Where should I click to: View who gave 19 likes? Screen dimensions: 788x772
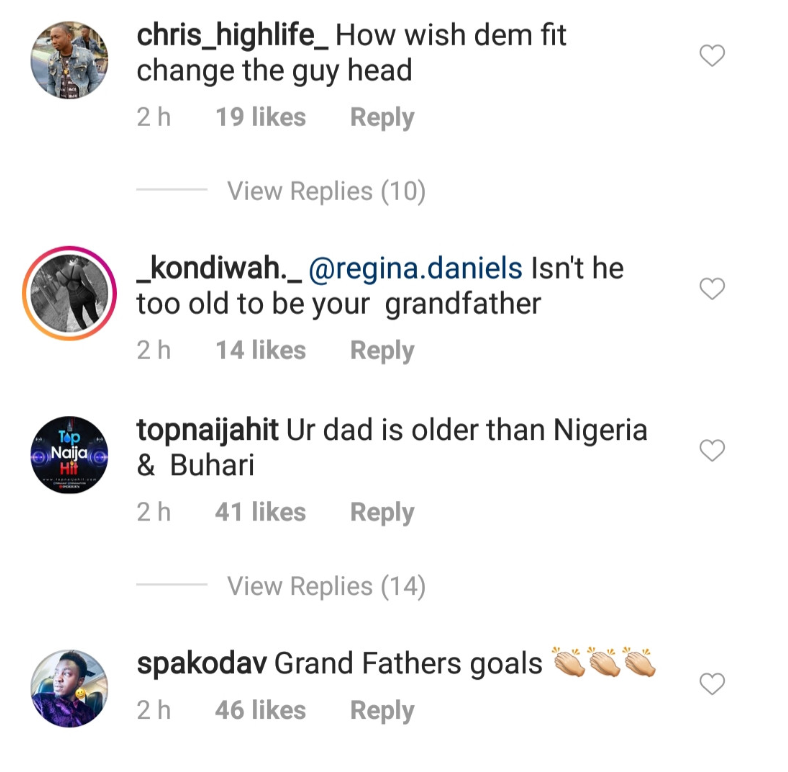click(260, 117)
